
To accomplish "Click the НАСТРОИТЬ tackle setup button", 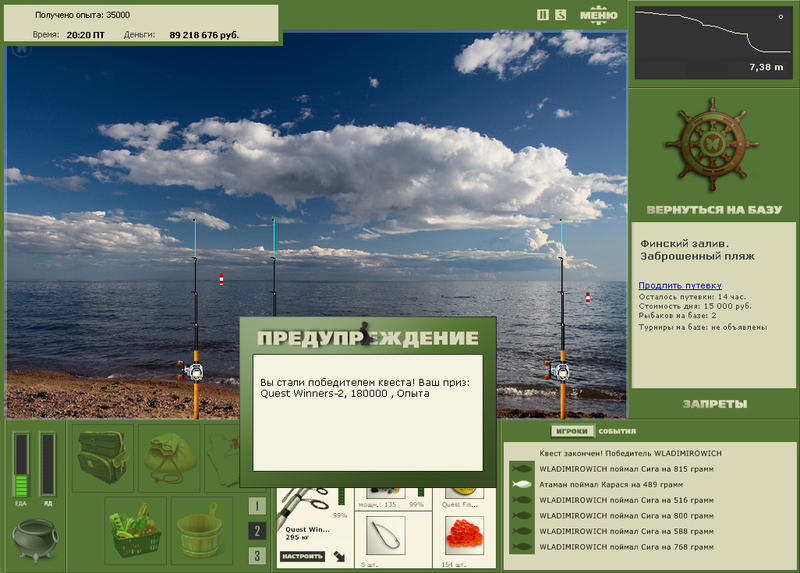I will pyautogui.click(x=303, y=556).
